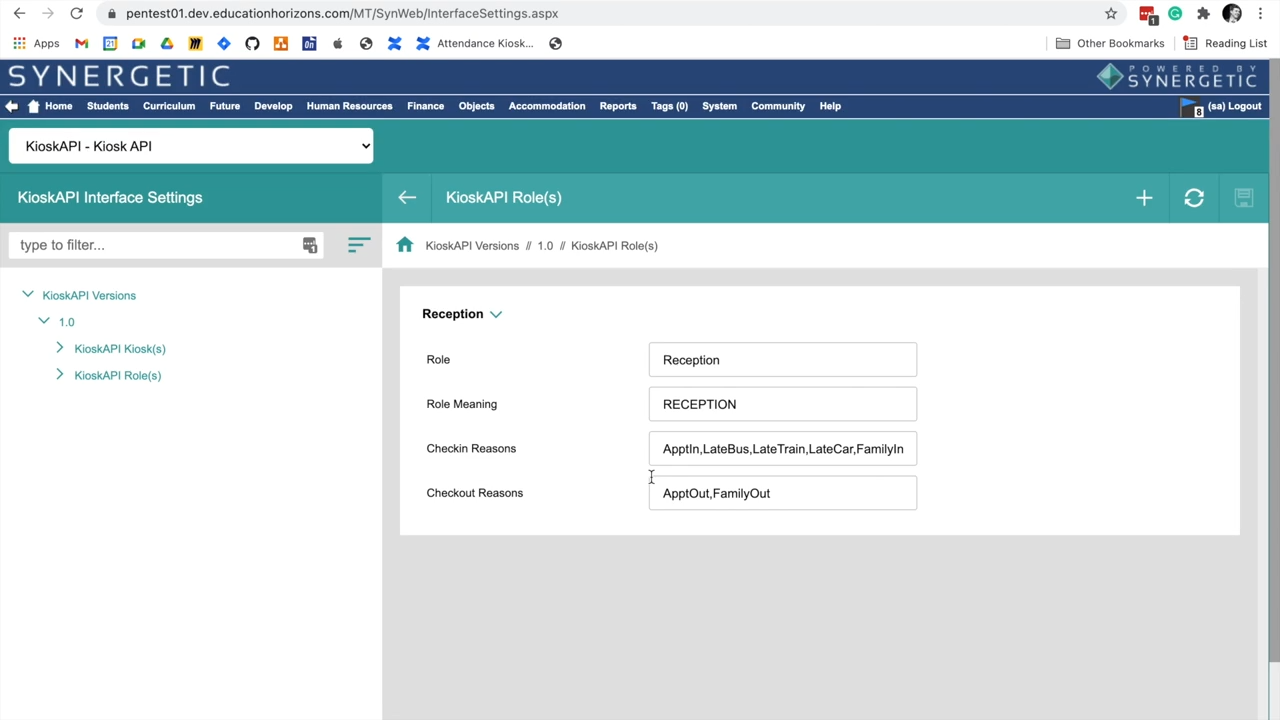This screenshot has height=720, width=1280.
Task: Open the GitHub bookmark
Action: pyautogui.click(x=252, y=44)
